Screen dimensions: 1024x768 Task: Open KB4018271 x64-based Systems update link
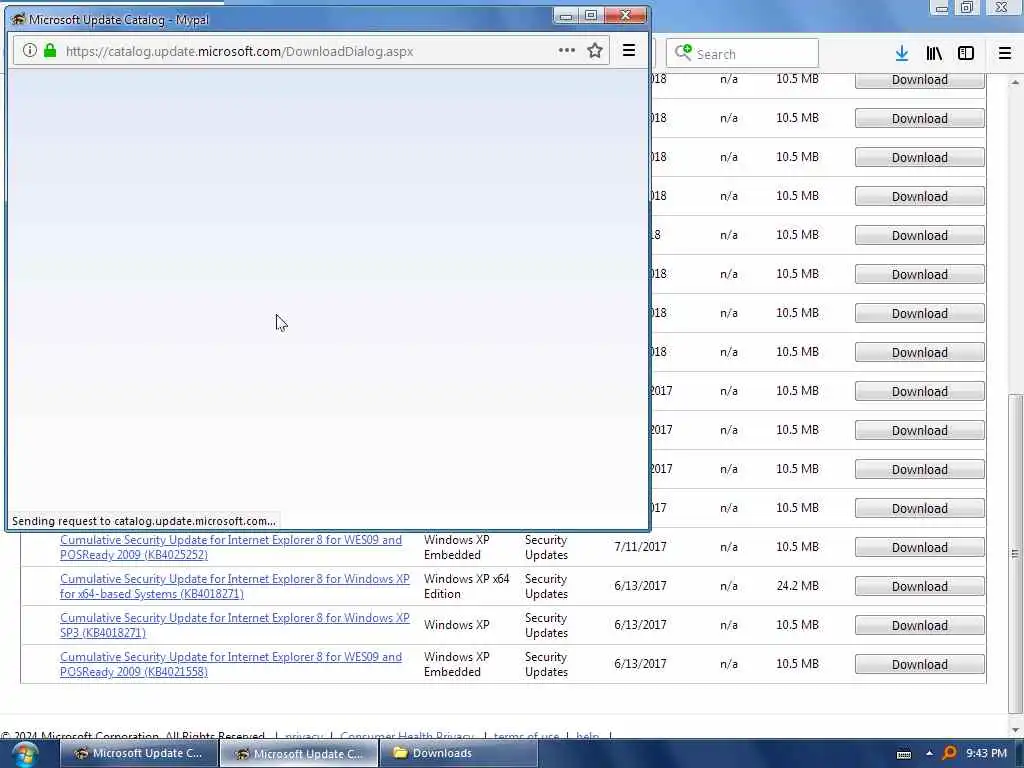tap(234, 586)
